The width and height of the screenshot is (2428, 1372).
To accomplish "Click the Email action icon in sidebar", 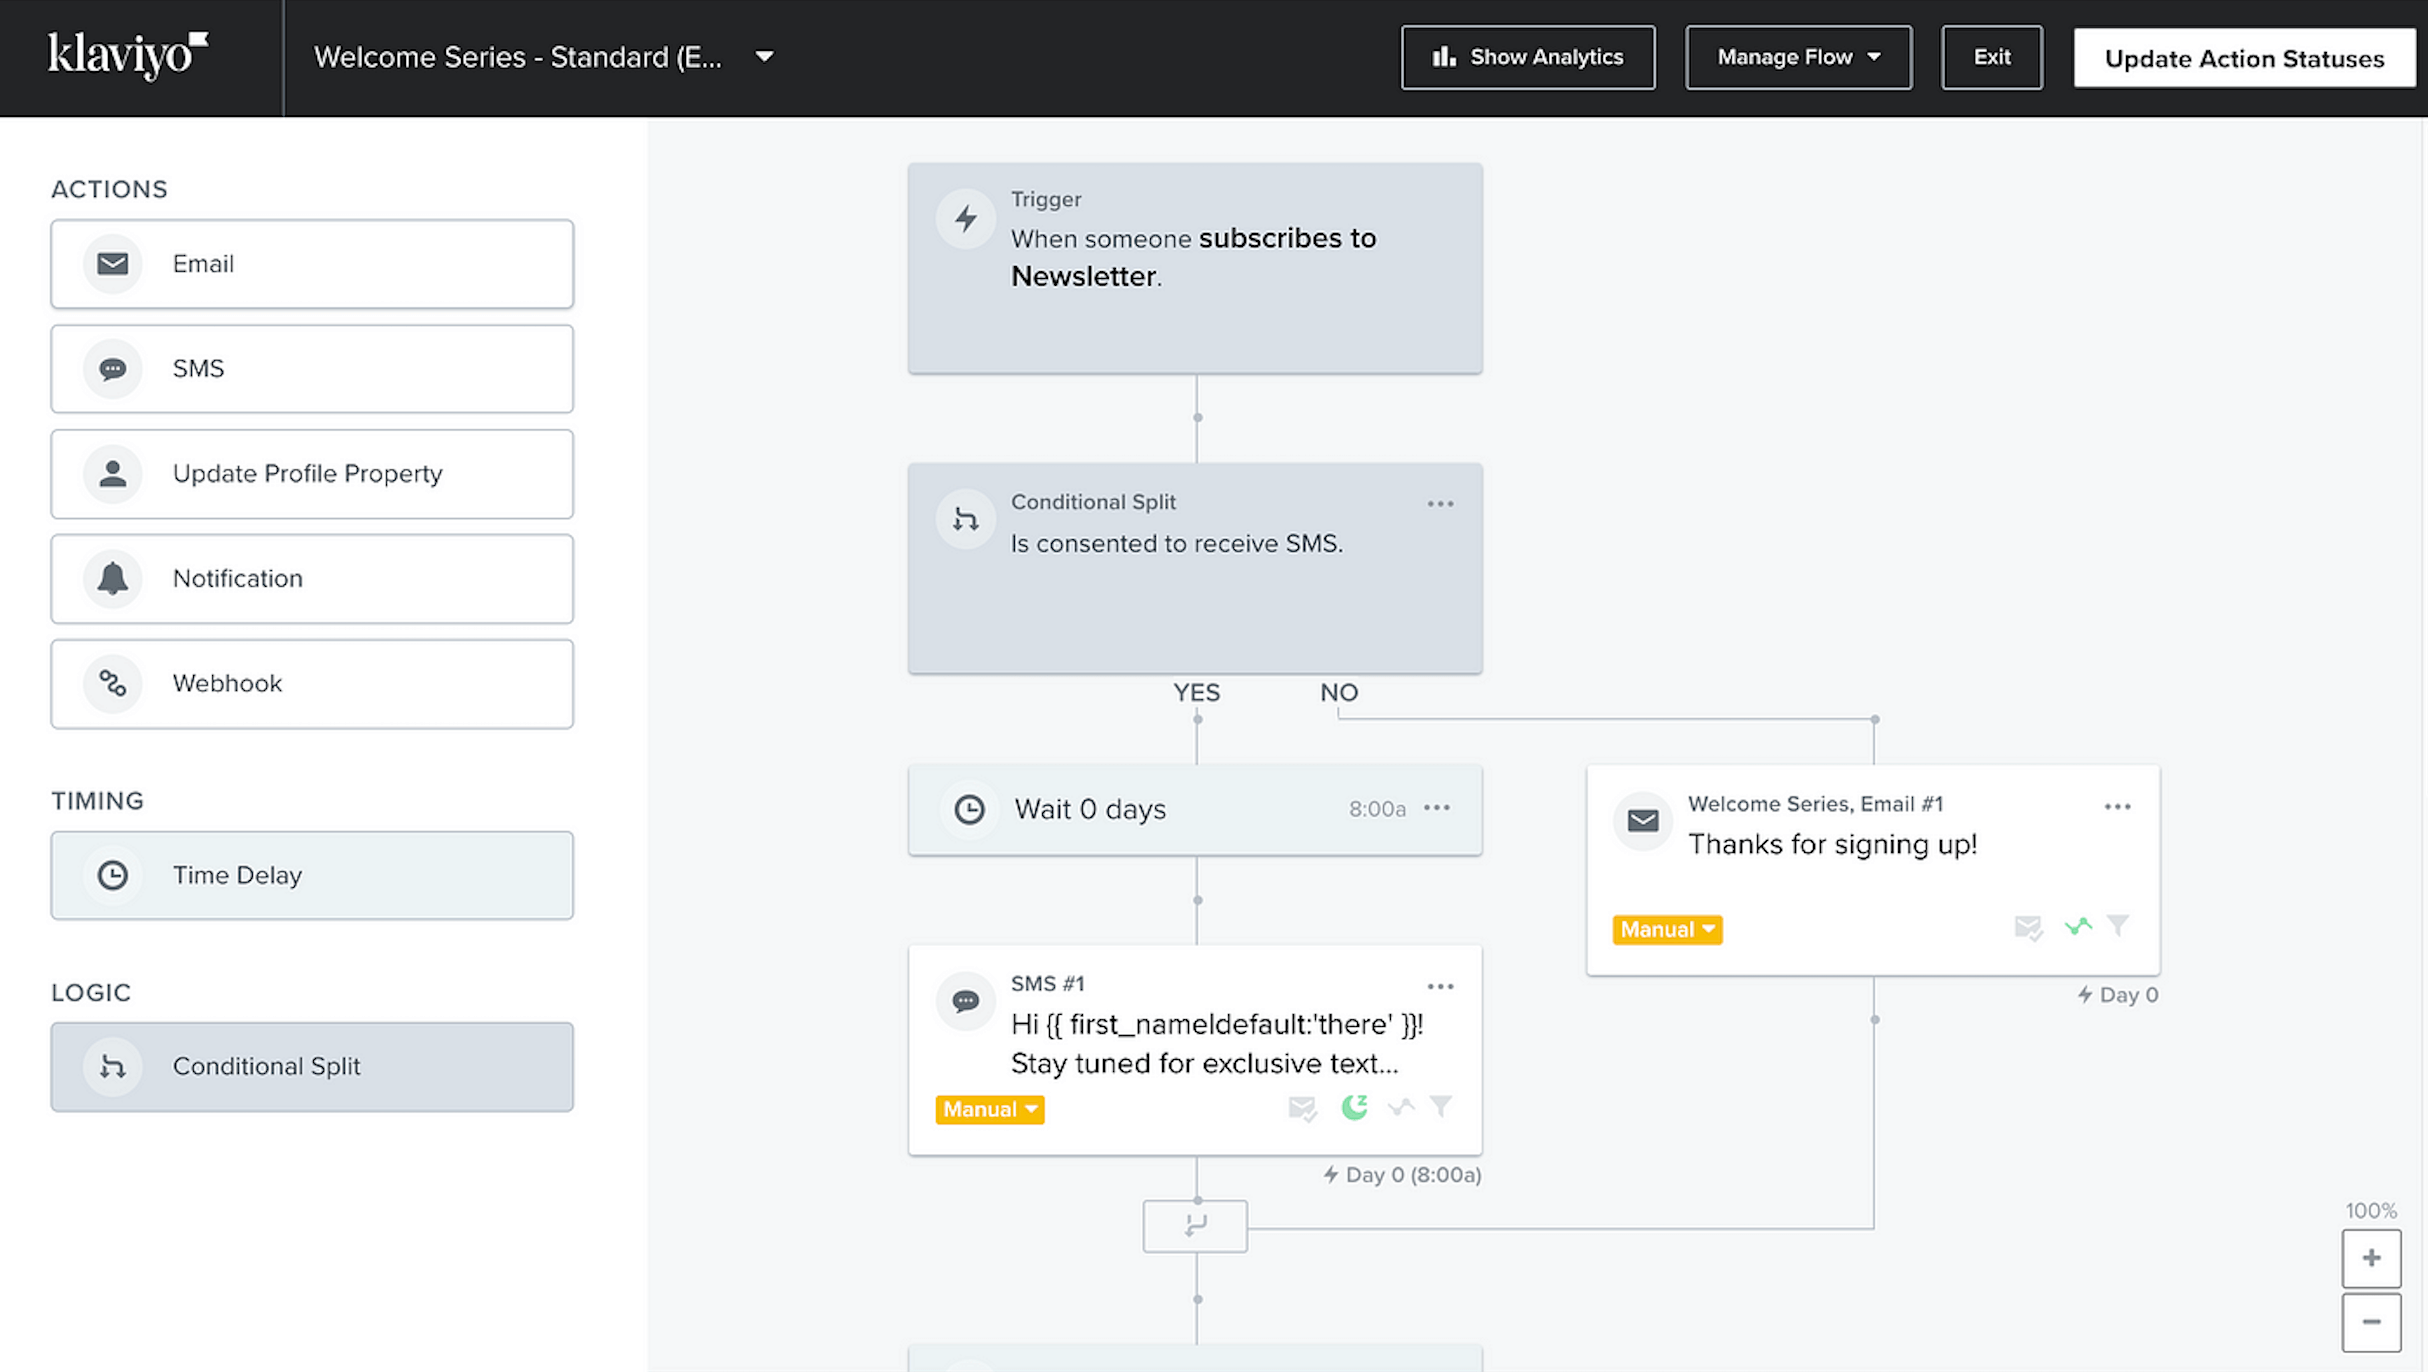I will 112,263.
